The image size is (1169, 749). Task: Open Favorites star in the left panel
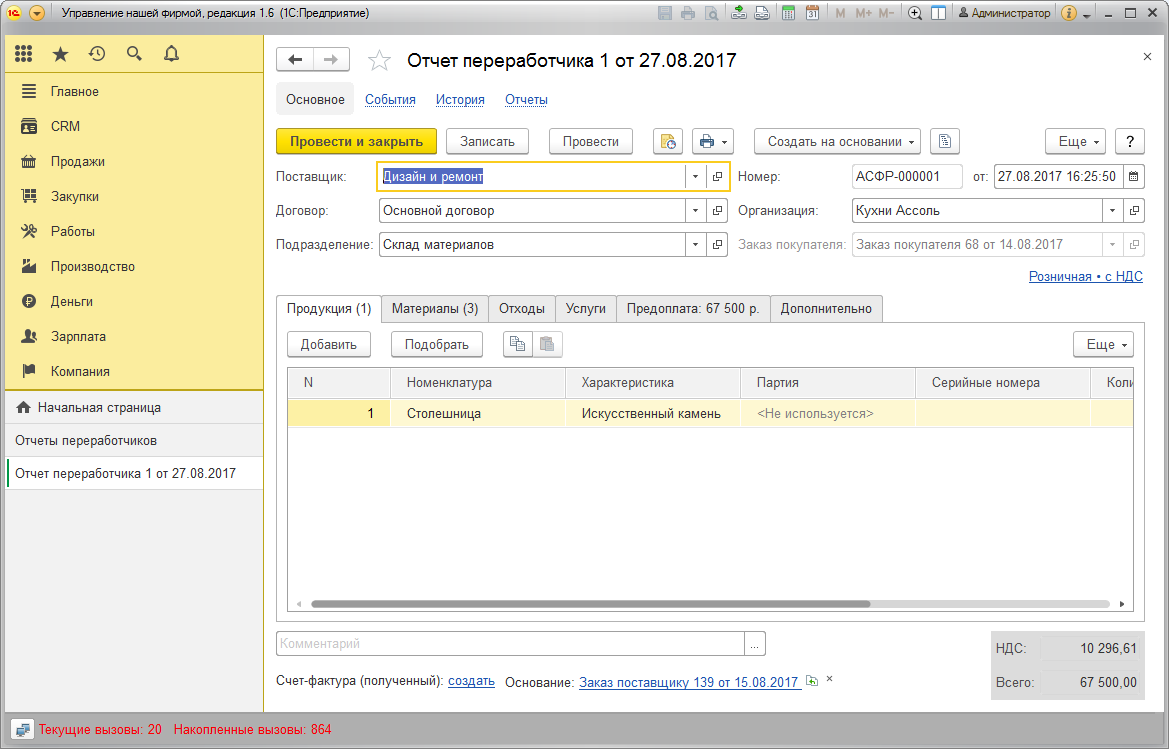[60, 54]
